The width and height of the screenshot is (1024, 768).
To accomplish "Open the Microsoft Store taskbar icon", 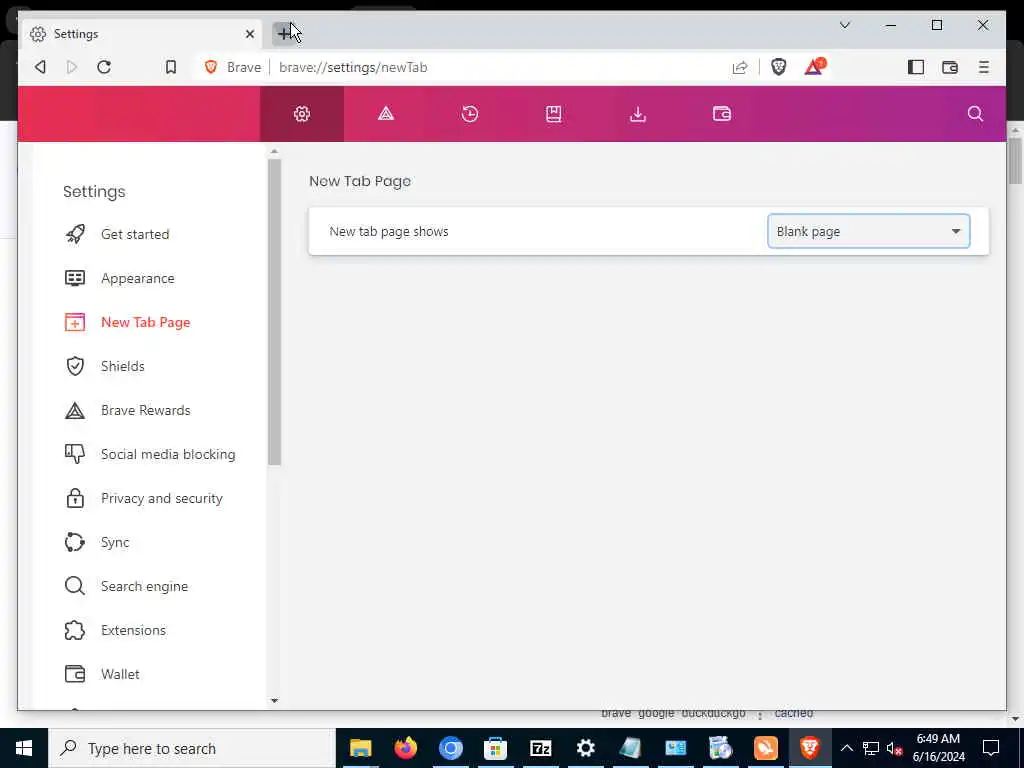I will coord(496,748).
